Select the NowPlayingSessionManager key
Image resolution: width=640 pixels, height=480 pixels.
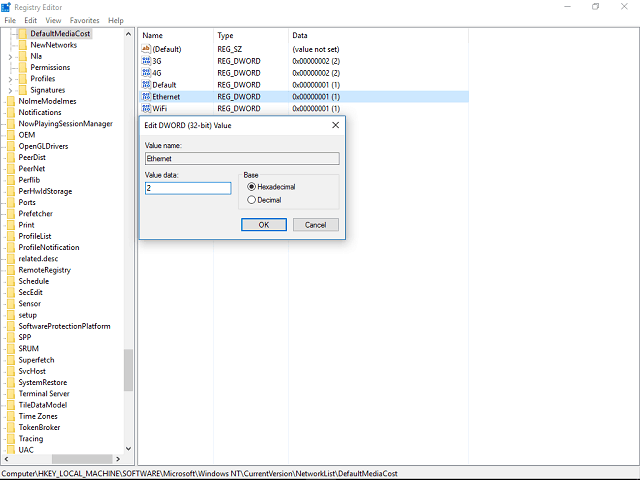pyautogui.click(x=65, y=124)
